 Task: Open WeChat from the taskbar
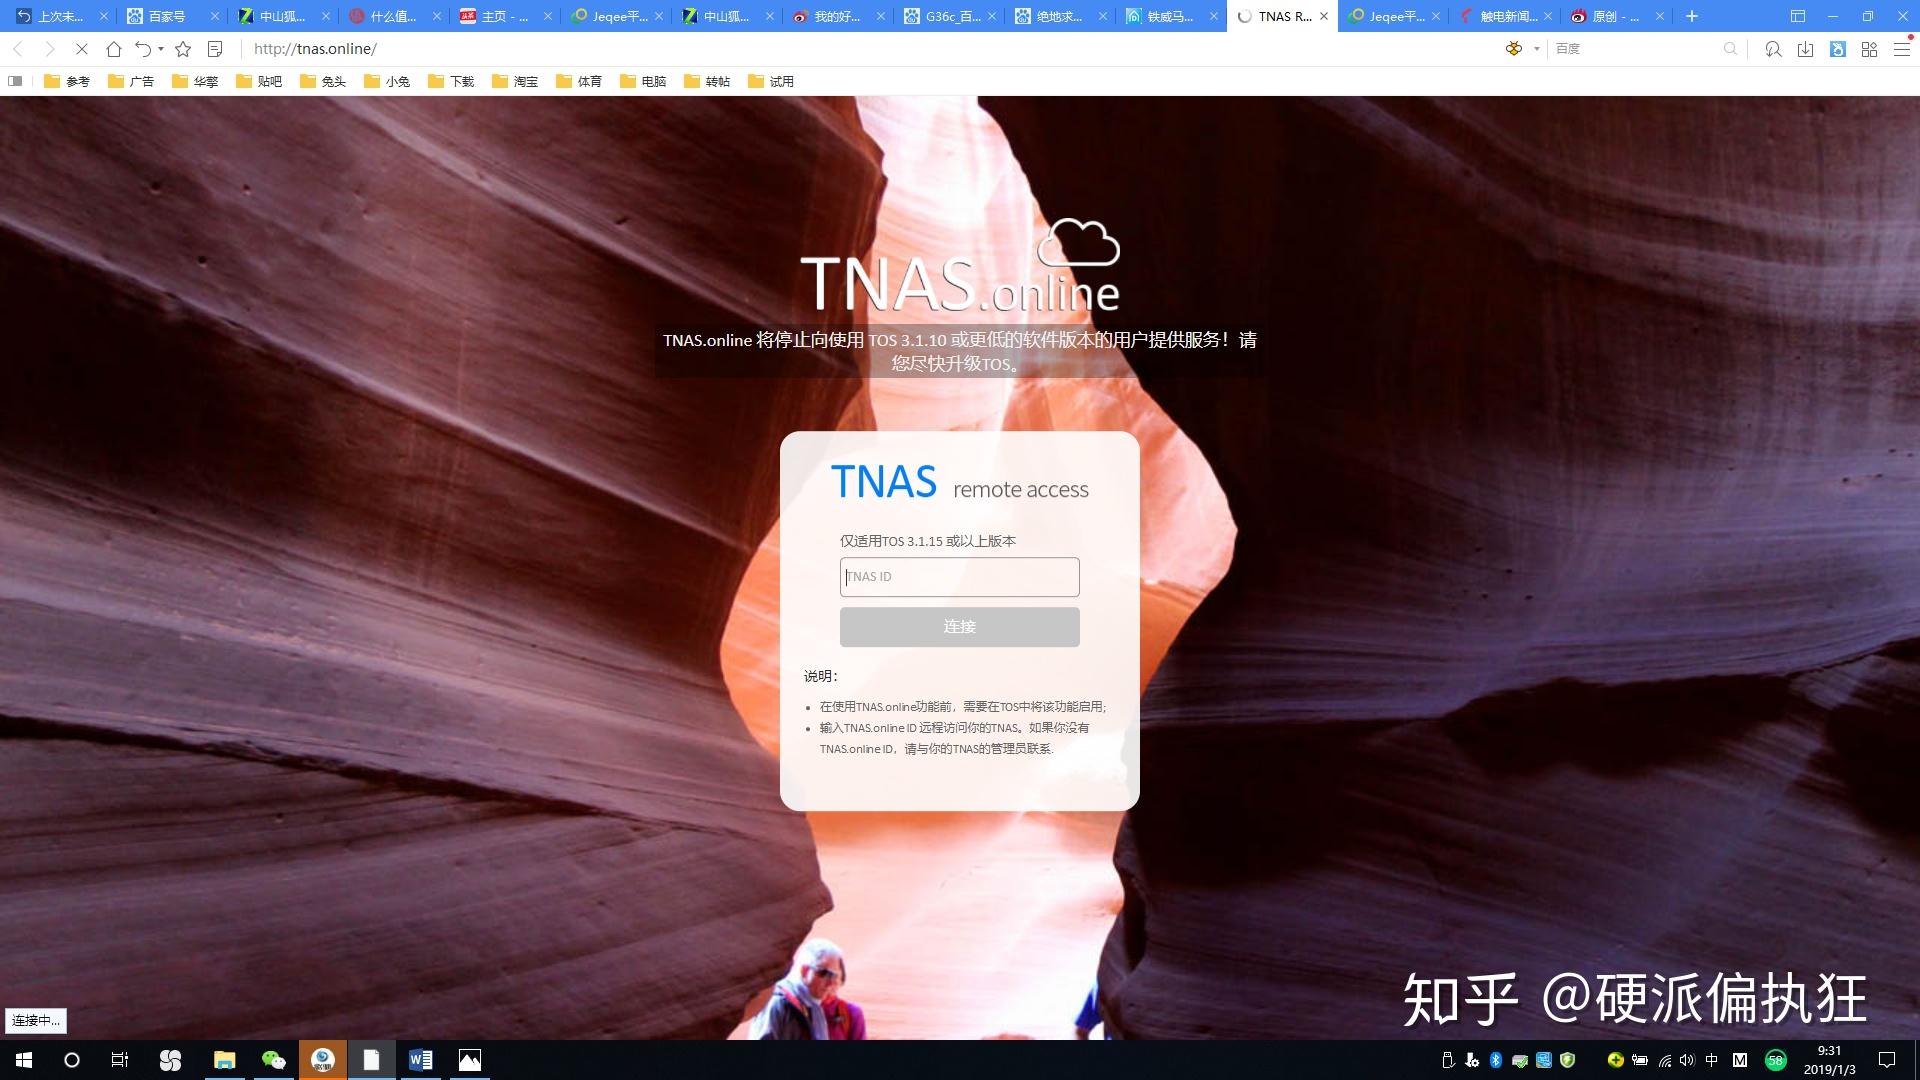click(x=273, y=1060)
